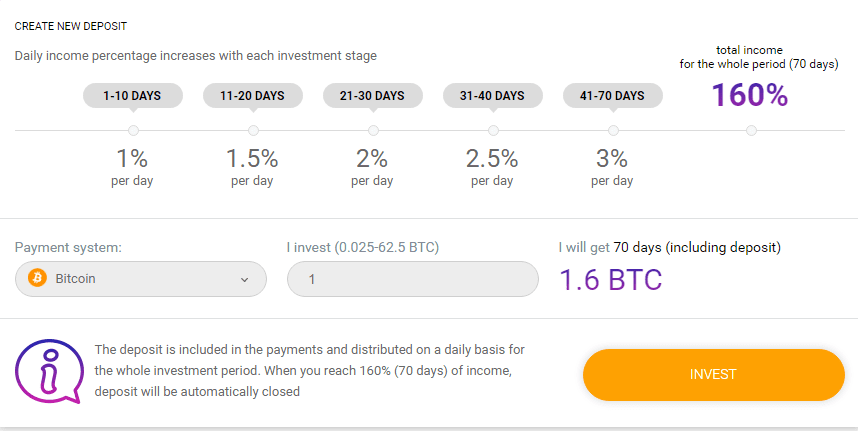Click timeline marker under 1-10 DAYS

click(134, 130)
